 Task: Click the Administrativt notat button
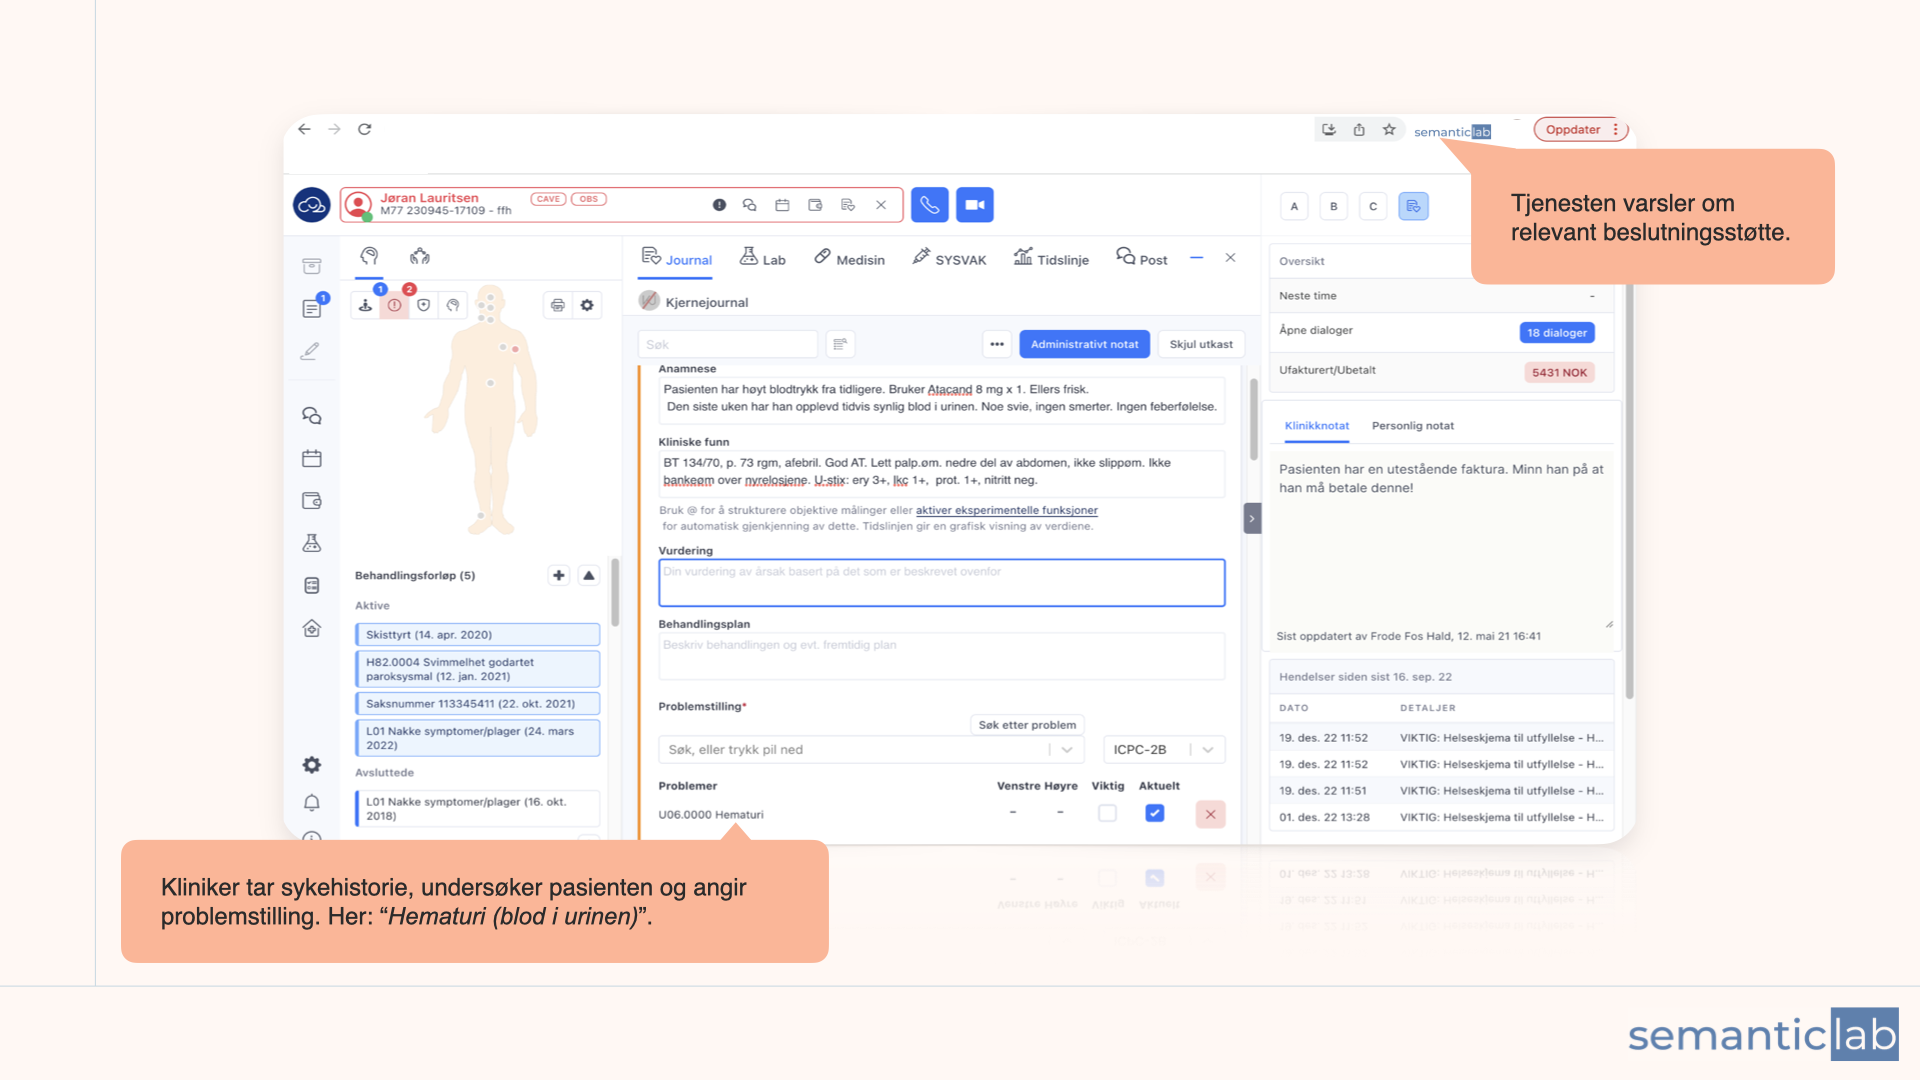coord(1084,344)
